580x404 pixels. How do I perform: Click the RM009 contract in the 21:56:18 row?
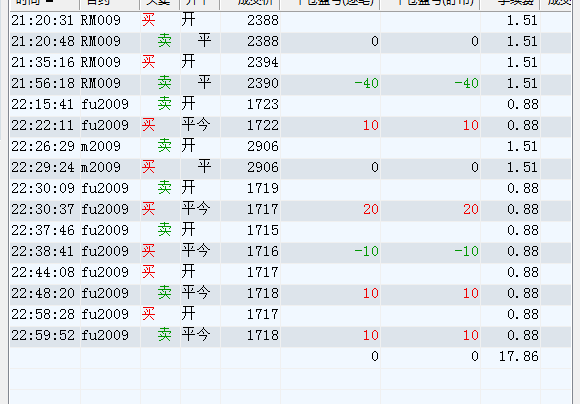(x=101, y=83)
